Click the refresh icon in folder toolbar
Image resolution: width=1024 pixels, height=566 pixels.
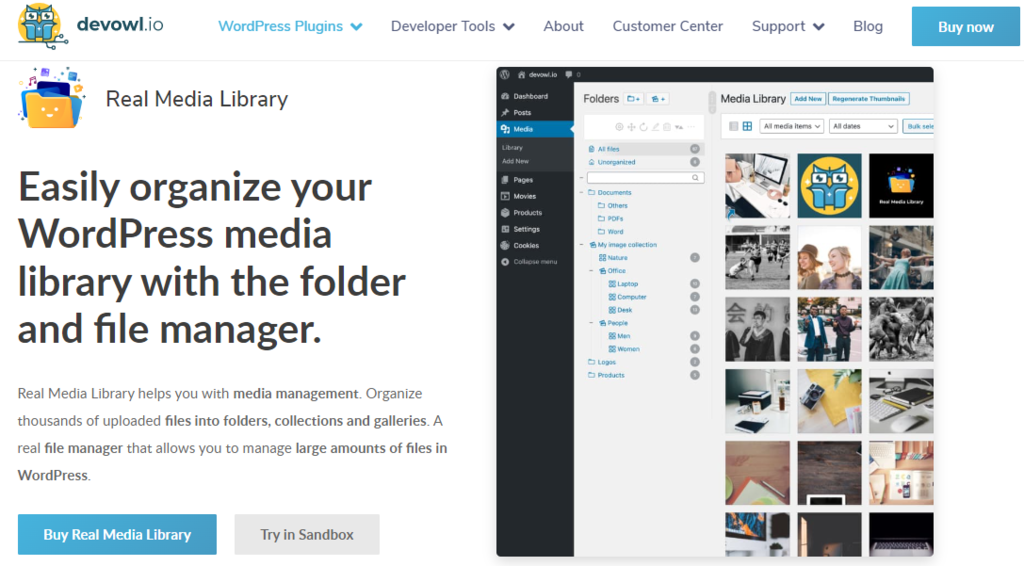tap(643, 127)
